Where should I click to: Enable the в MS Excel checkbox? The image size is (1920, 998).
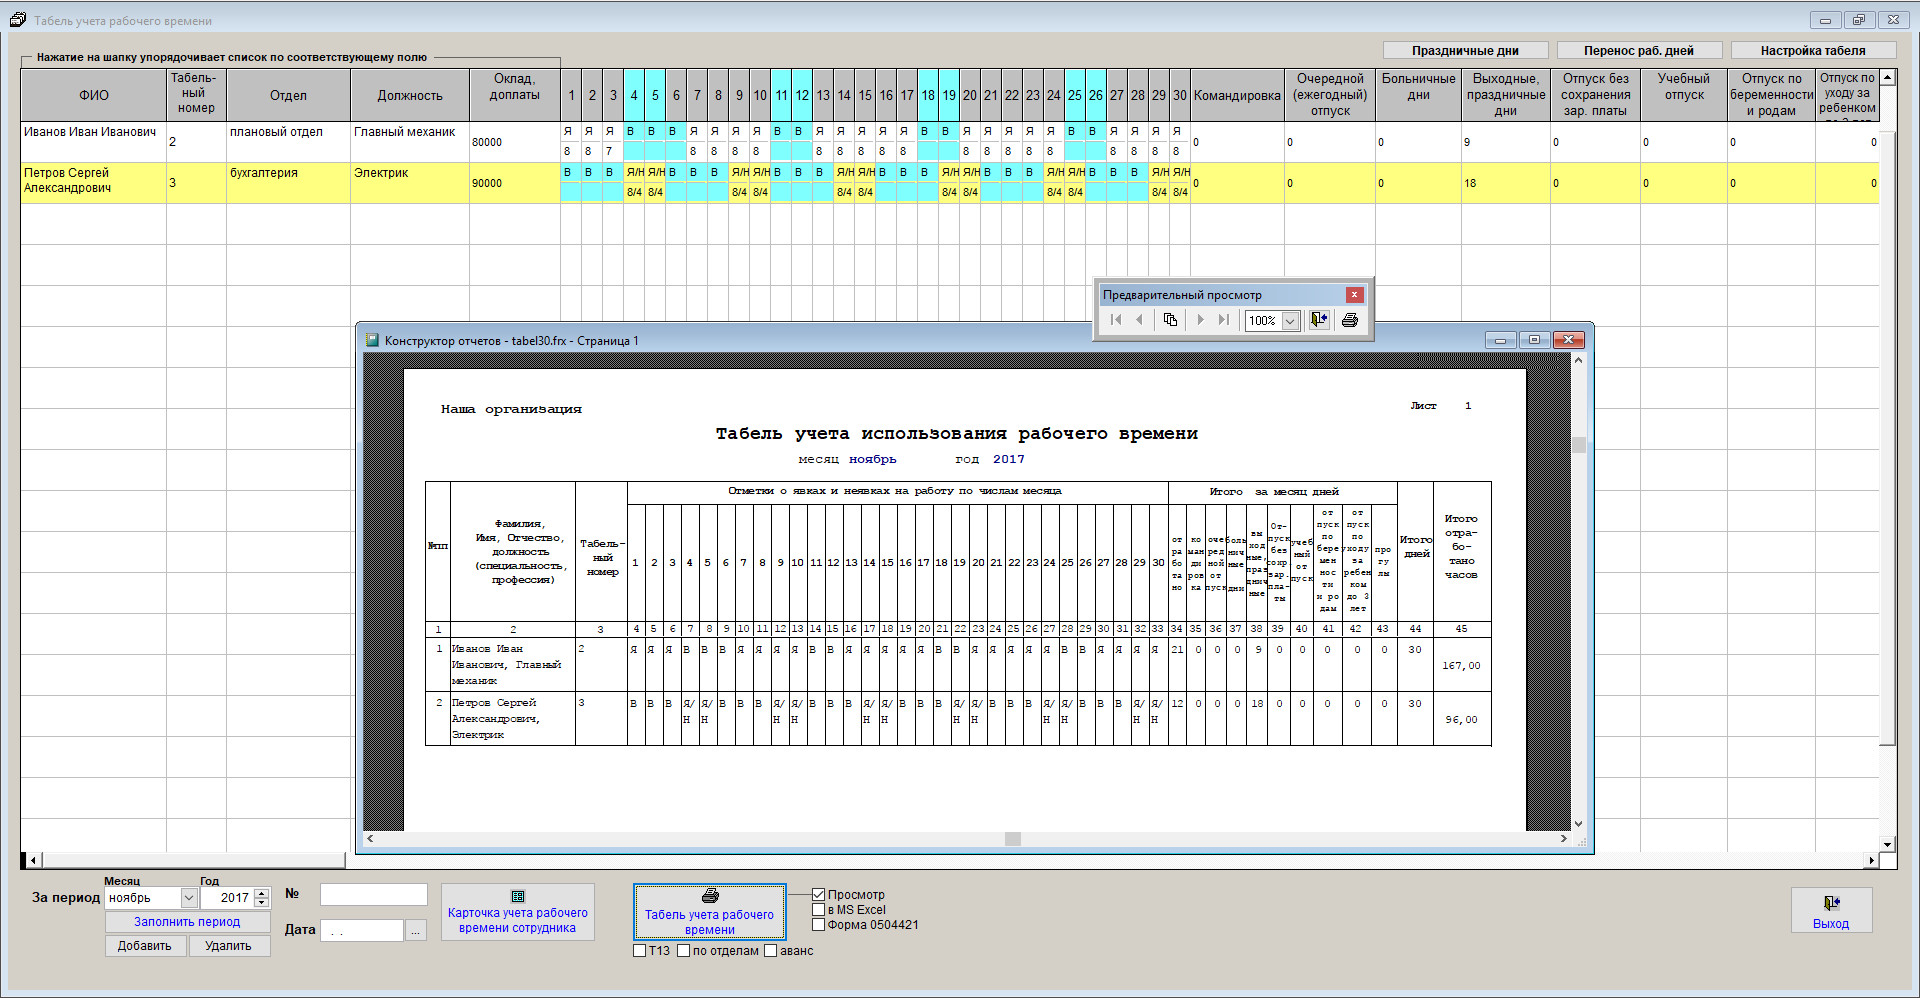point(819,910)
